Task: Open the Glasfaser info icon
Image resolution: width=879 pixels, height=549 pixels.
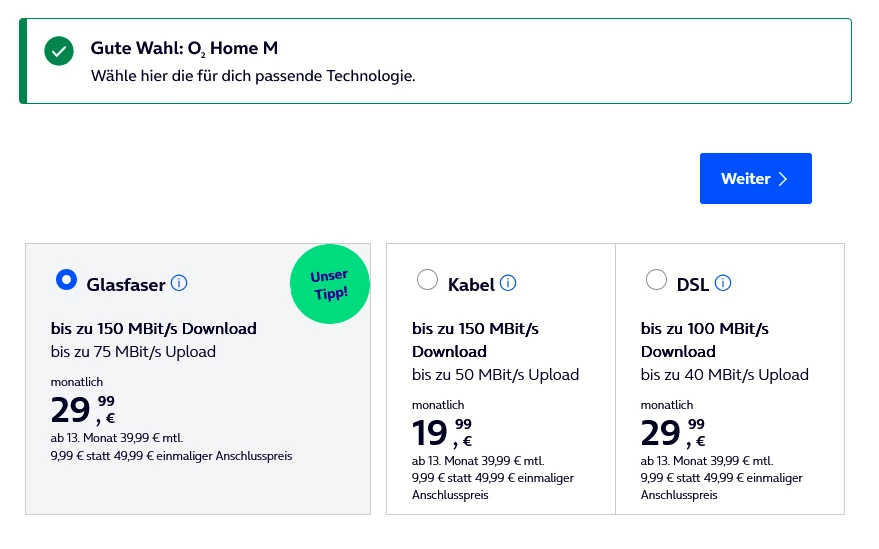Action: click(180, 283)
